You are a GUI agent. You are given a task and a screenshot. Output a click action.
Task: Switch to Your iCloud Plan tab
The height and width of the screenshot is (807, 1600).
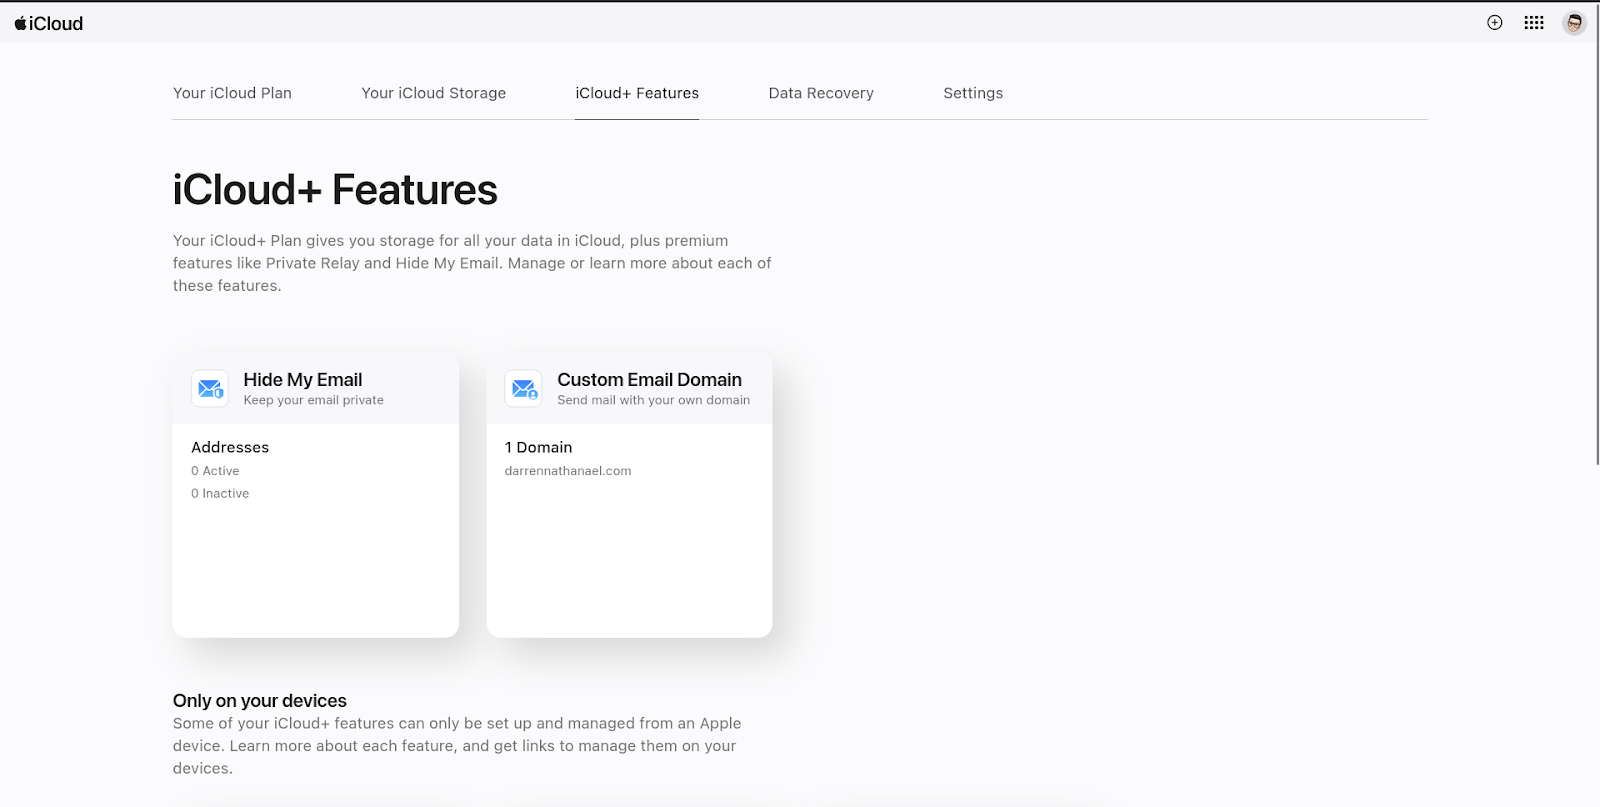click(x=232, y=93)
